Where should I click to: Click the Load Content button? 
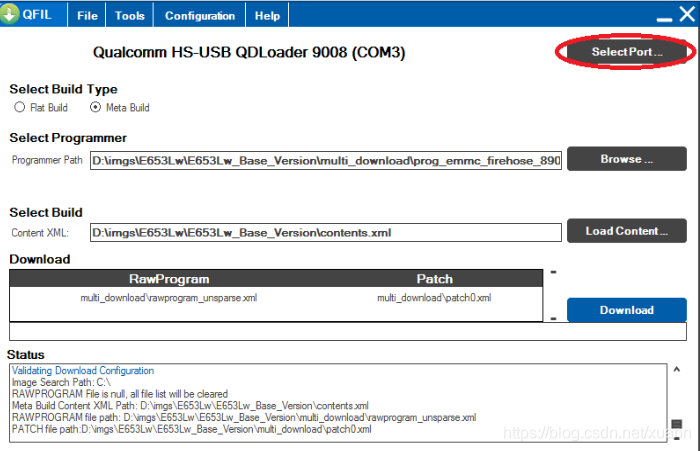(626, 231)
